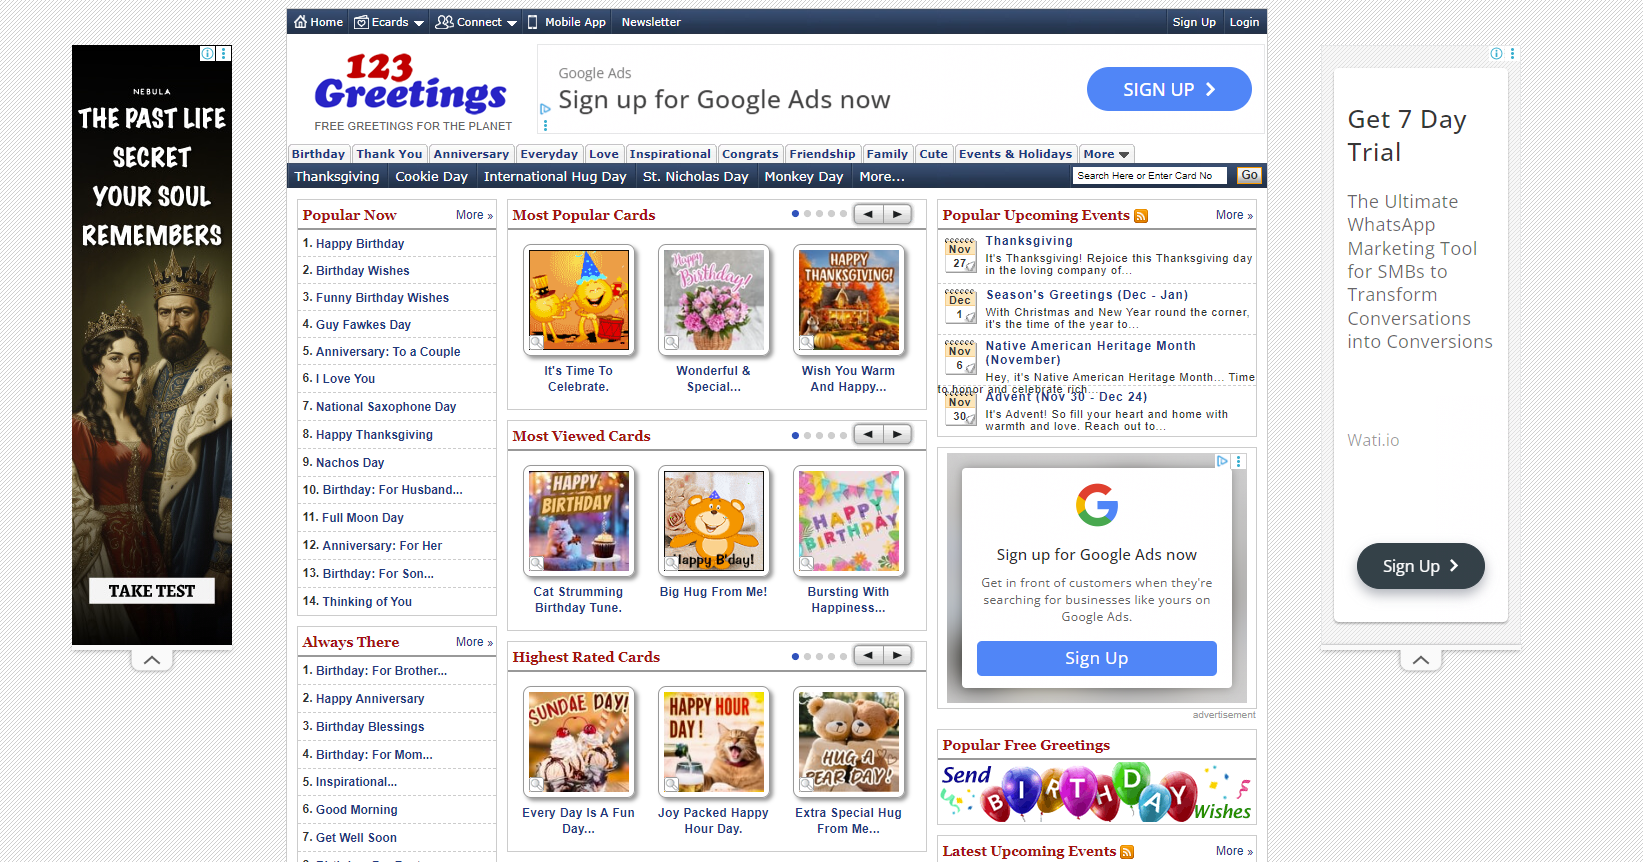Open RSS feed icon beside Popular Upcoming Events
The width and height of the screenshot is (1643, 862).
coord(1141,216)
